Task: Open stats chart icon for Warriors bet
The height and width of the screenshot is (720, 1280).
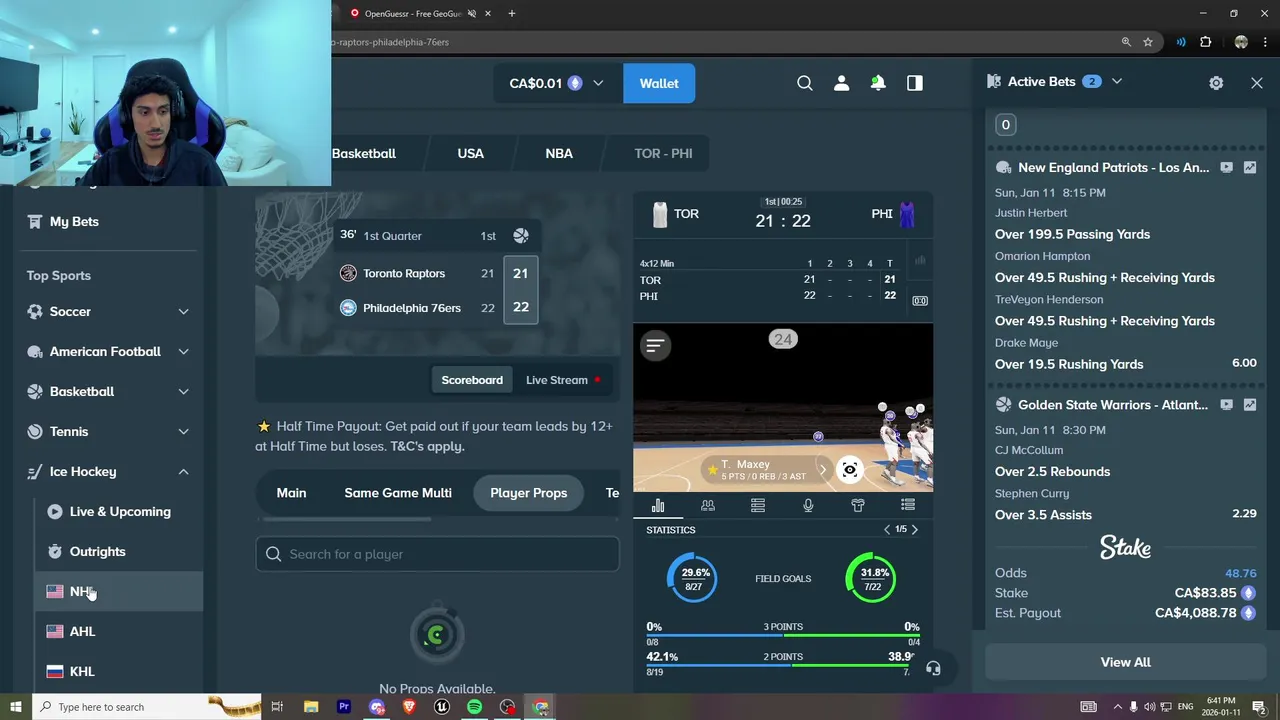Action: [1250, 405]
